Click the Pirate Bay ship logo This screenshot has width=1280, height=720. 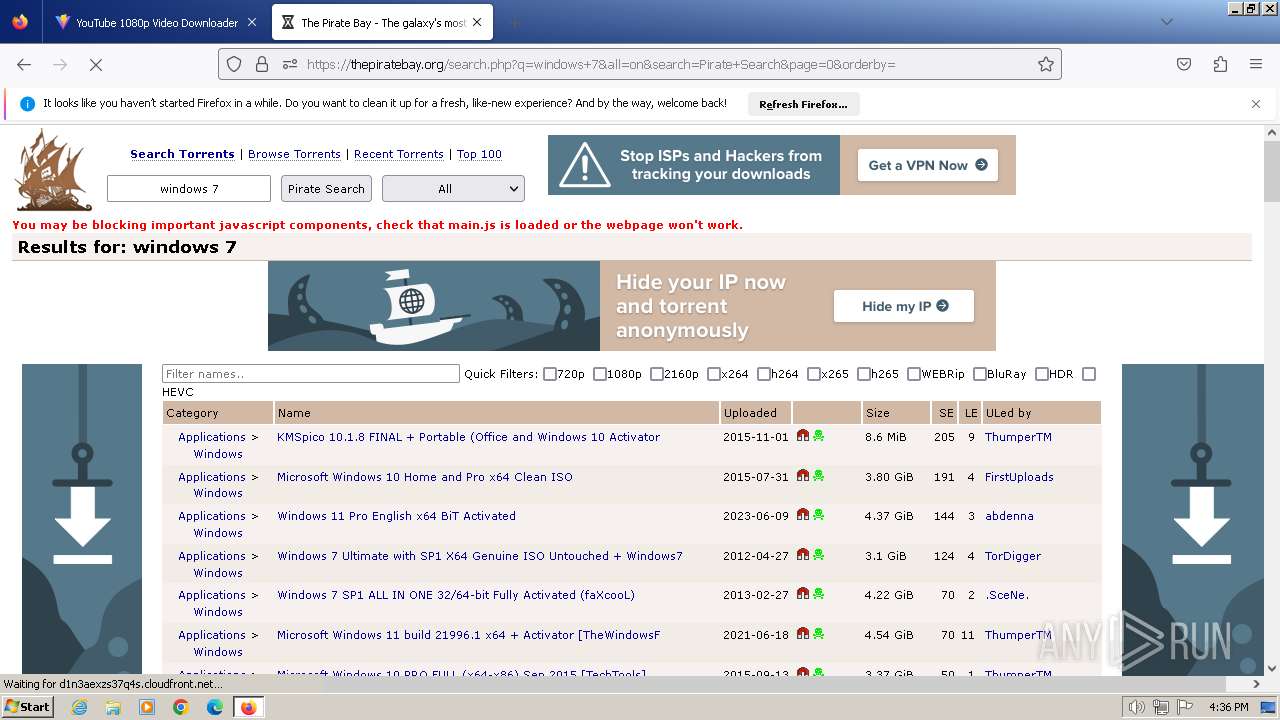pos(53,170)
